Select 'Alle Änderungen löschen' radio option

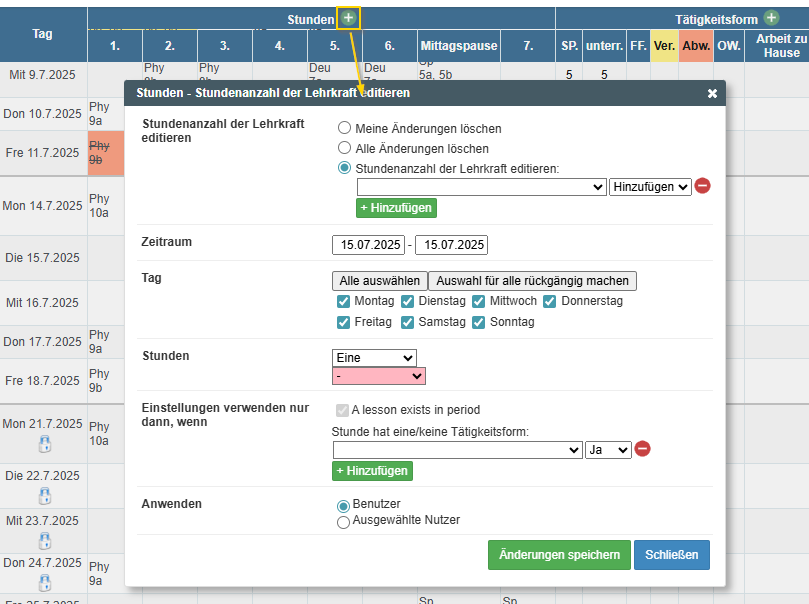344,148
